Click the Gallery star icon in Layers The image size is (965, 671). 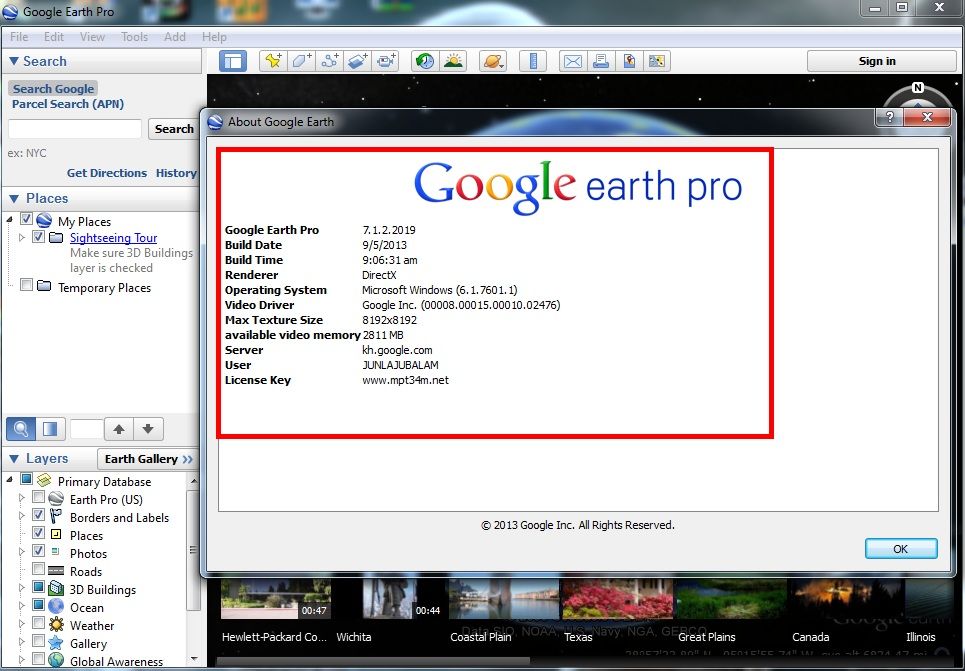click(x=56, y=643)
